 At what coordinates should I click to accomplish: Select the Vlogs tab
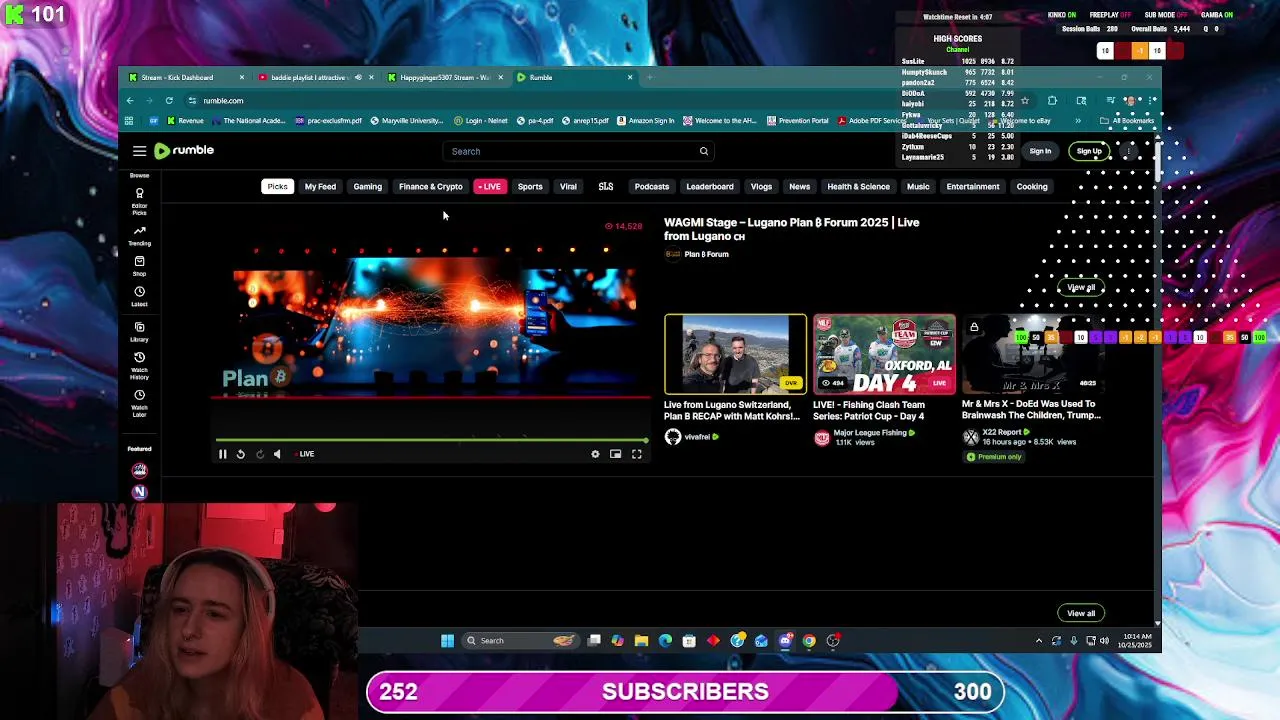761,187
